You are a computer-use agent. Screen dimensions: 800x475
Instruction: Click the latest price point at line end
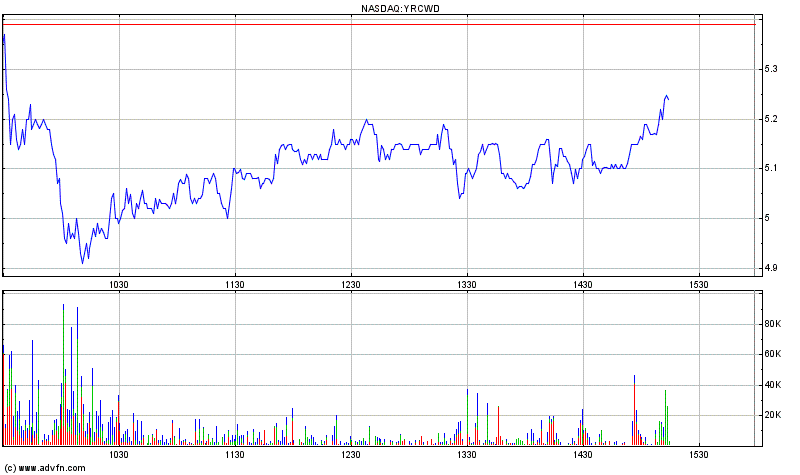point(668,99)
